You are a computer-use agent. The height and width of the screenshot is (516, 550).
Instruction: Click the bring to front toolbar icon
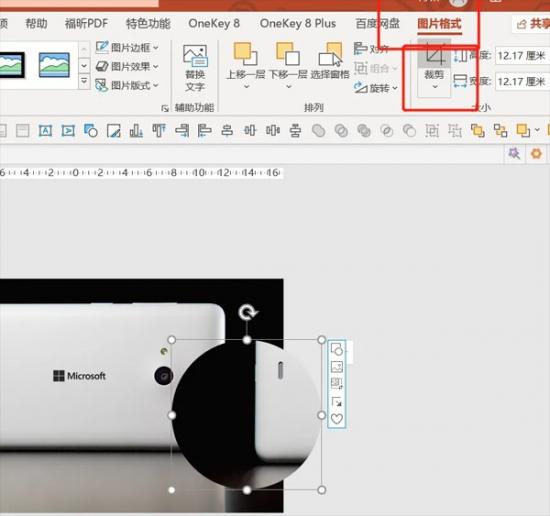point(477,131)
